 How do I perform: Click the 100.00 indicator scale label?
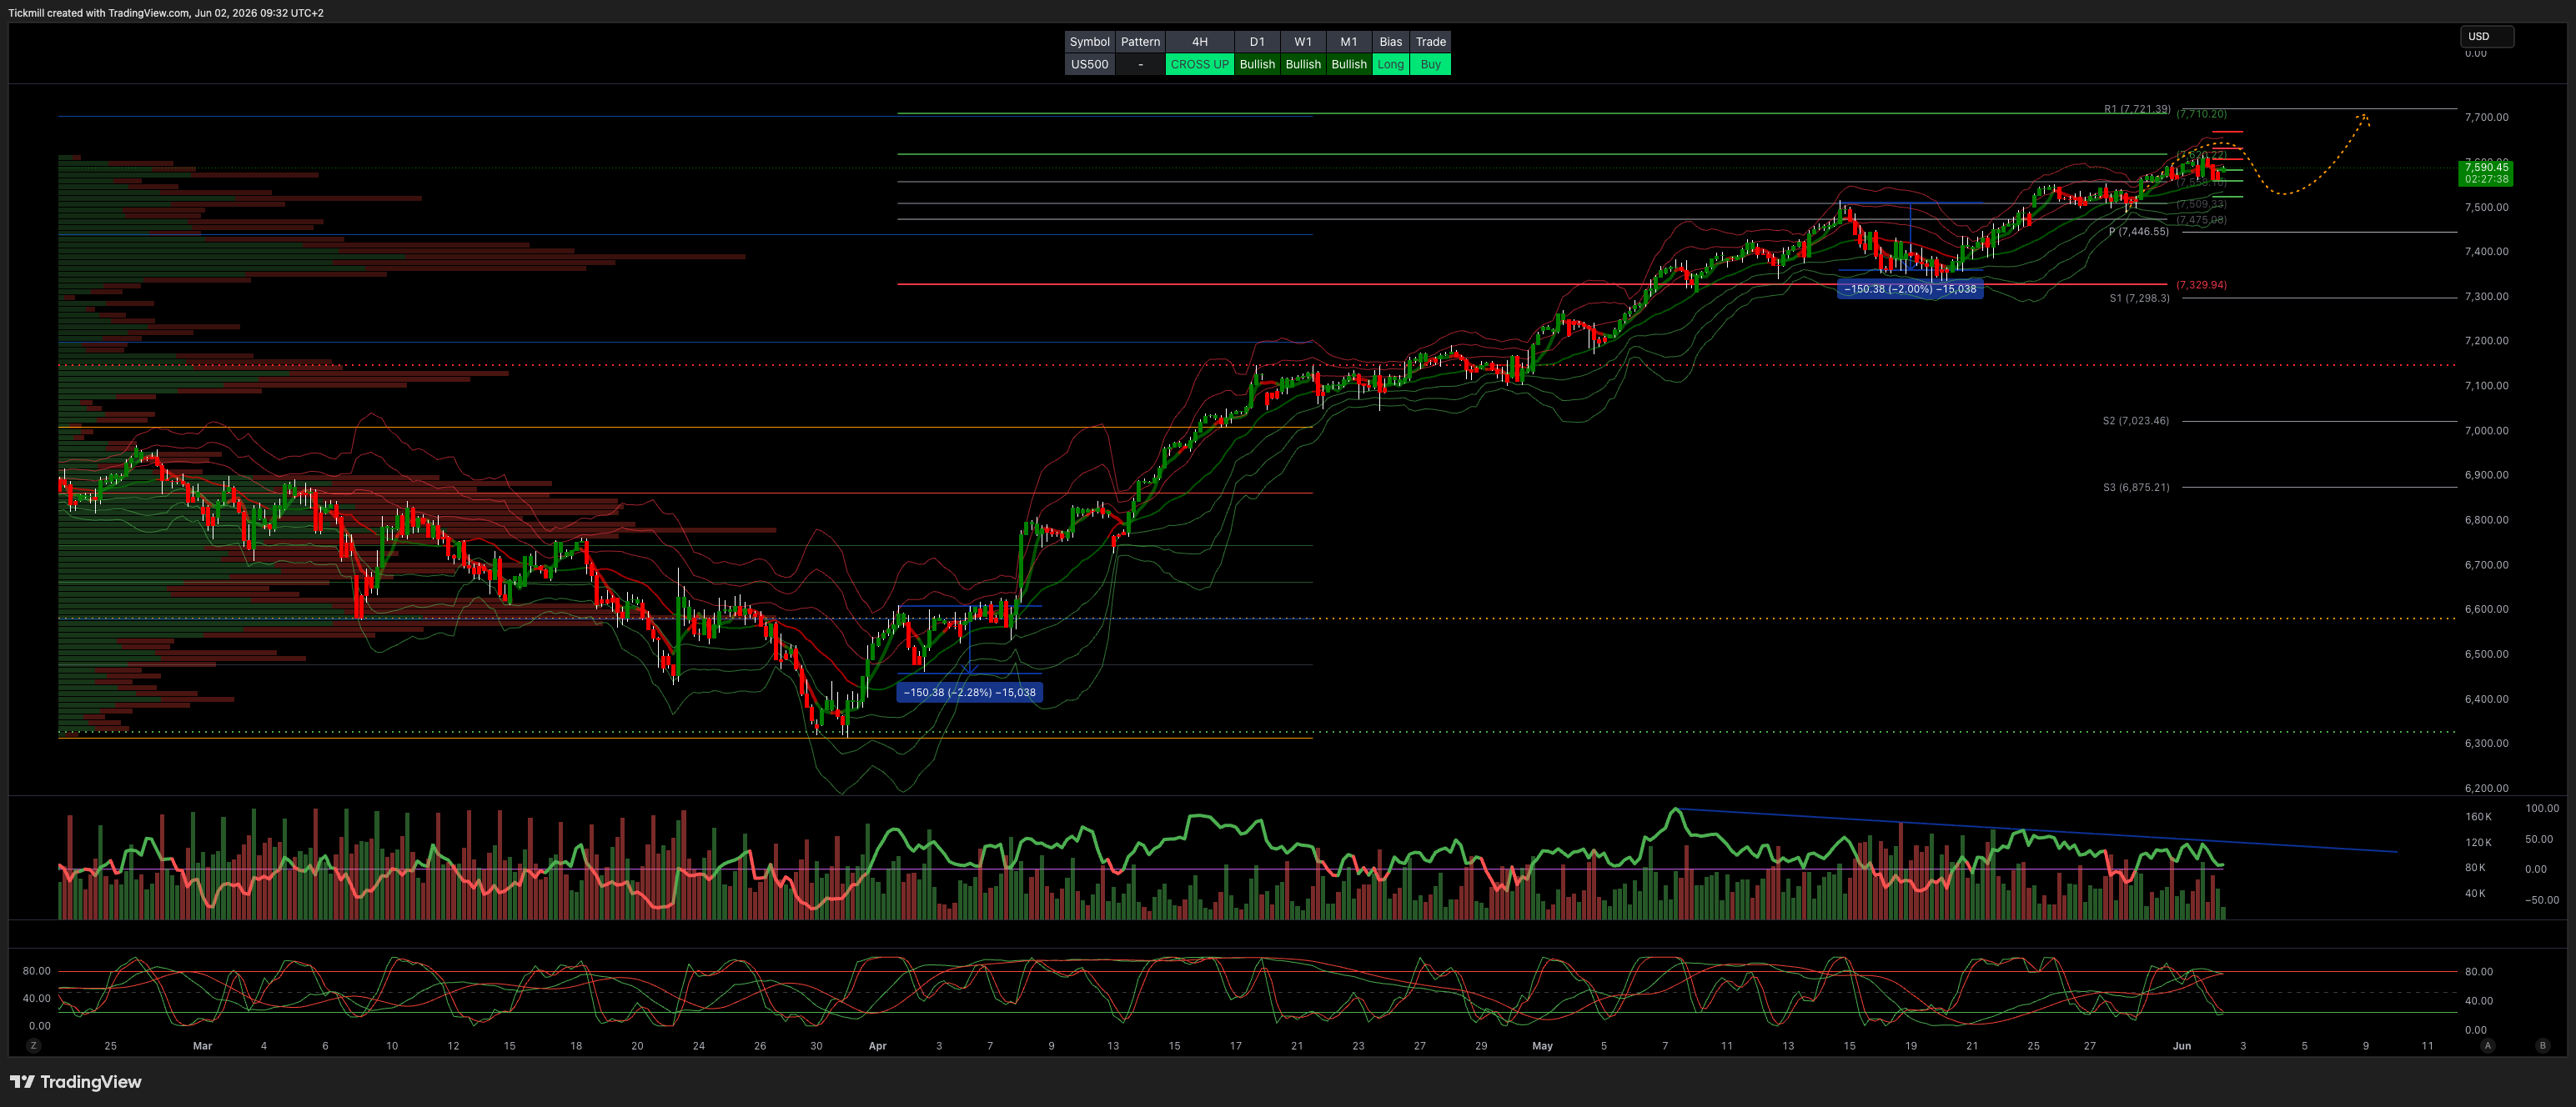2542,808
